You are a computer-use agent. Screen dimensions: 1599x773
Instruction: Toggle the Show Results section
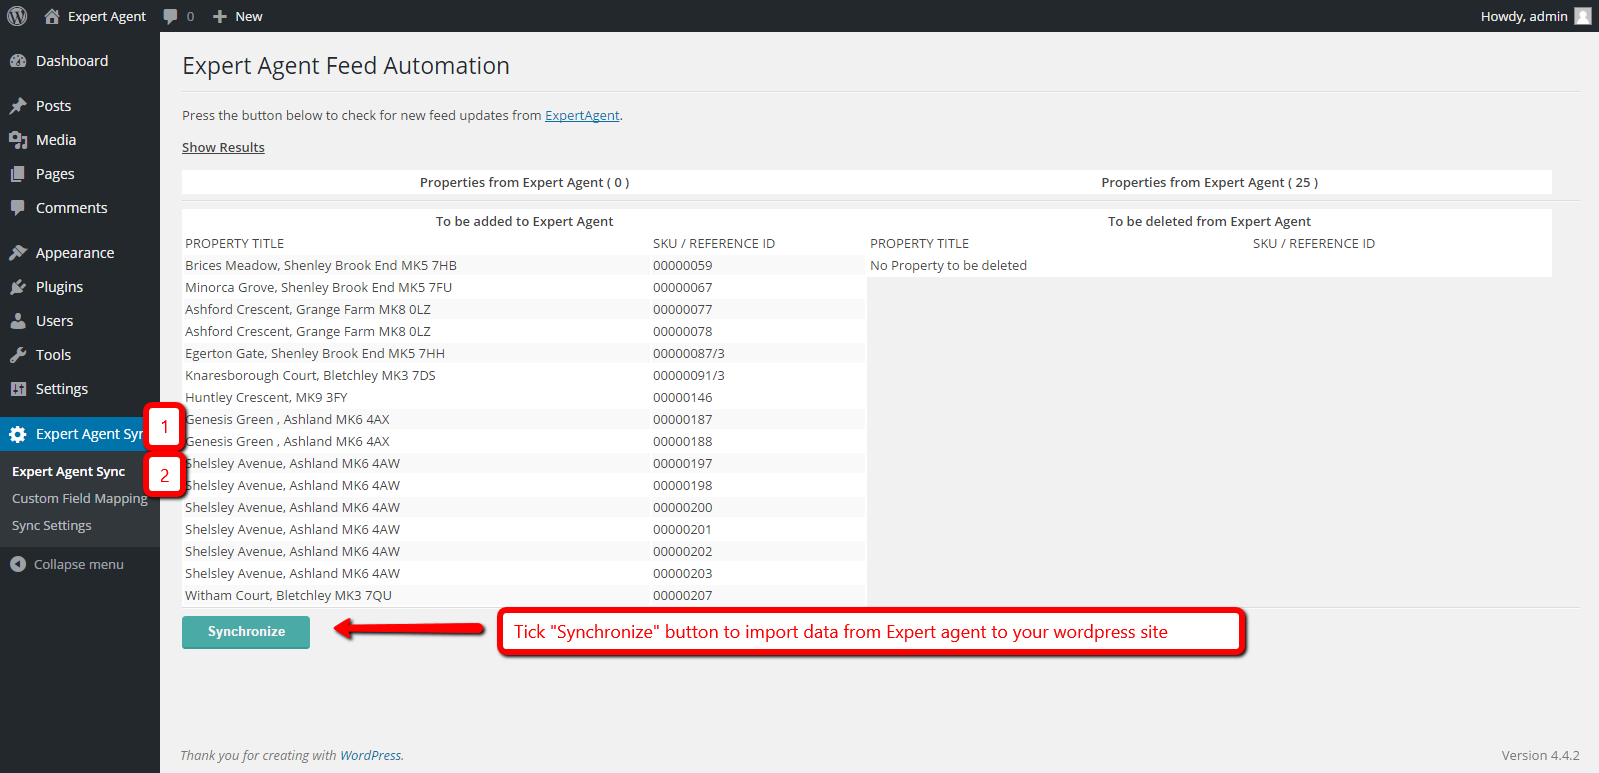(x=223, y=148)
